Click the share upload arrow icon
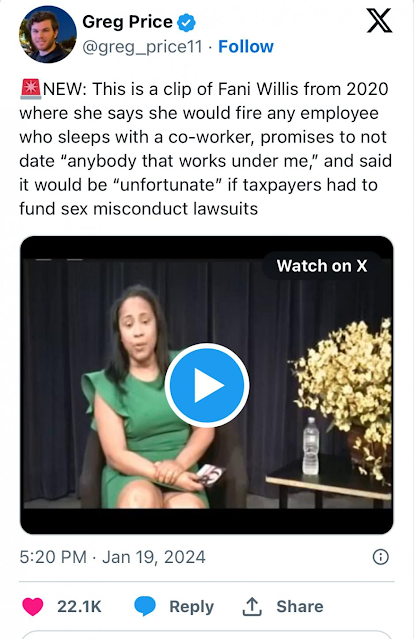This screenshot has height=639, width=414. [252, 606]
